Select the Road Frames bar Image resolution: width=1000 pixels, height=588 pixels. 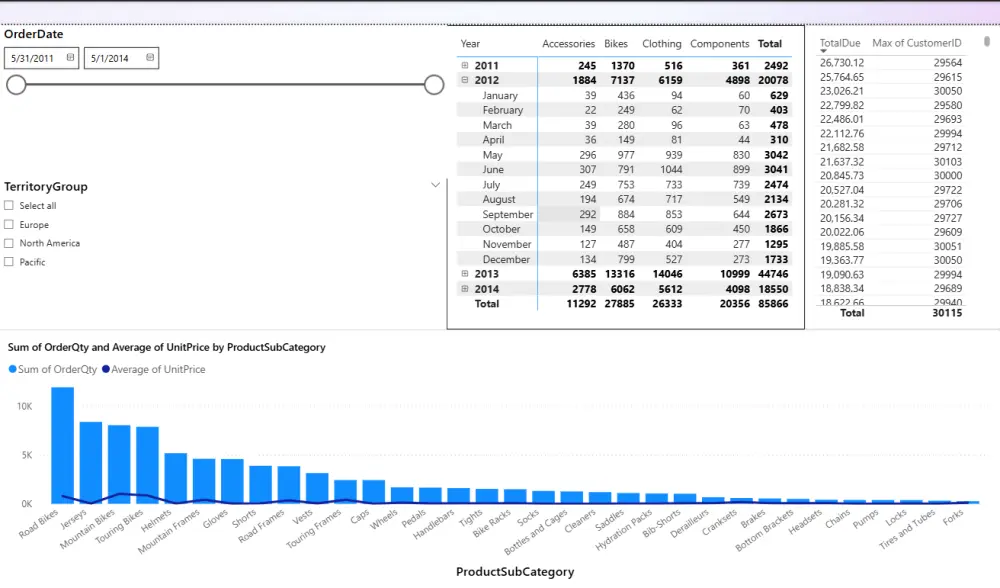click(x=289, y=485)
